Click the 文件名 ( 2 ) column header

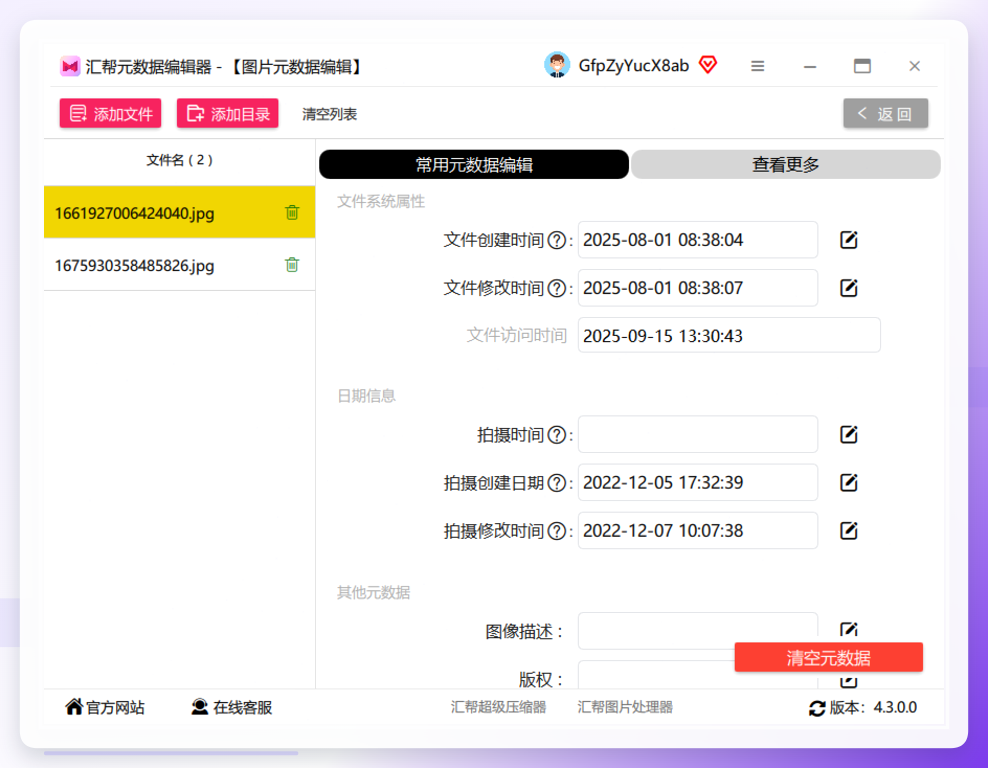[180, 160]
